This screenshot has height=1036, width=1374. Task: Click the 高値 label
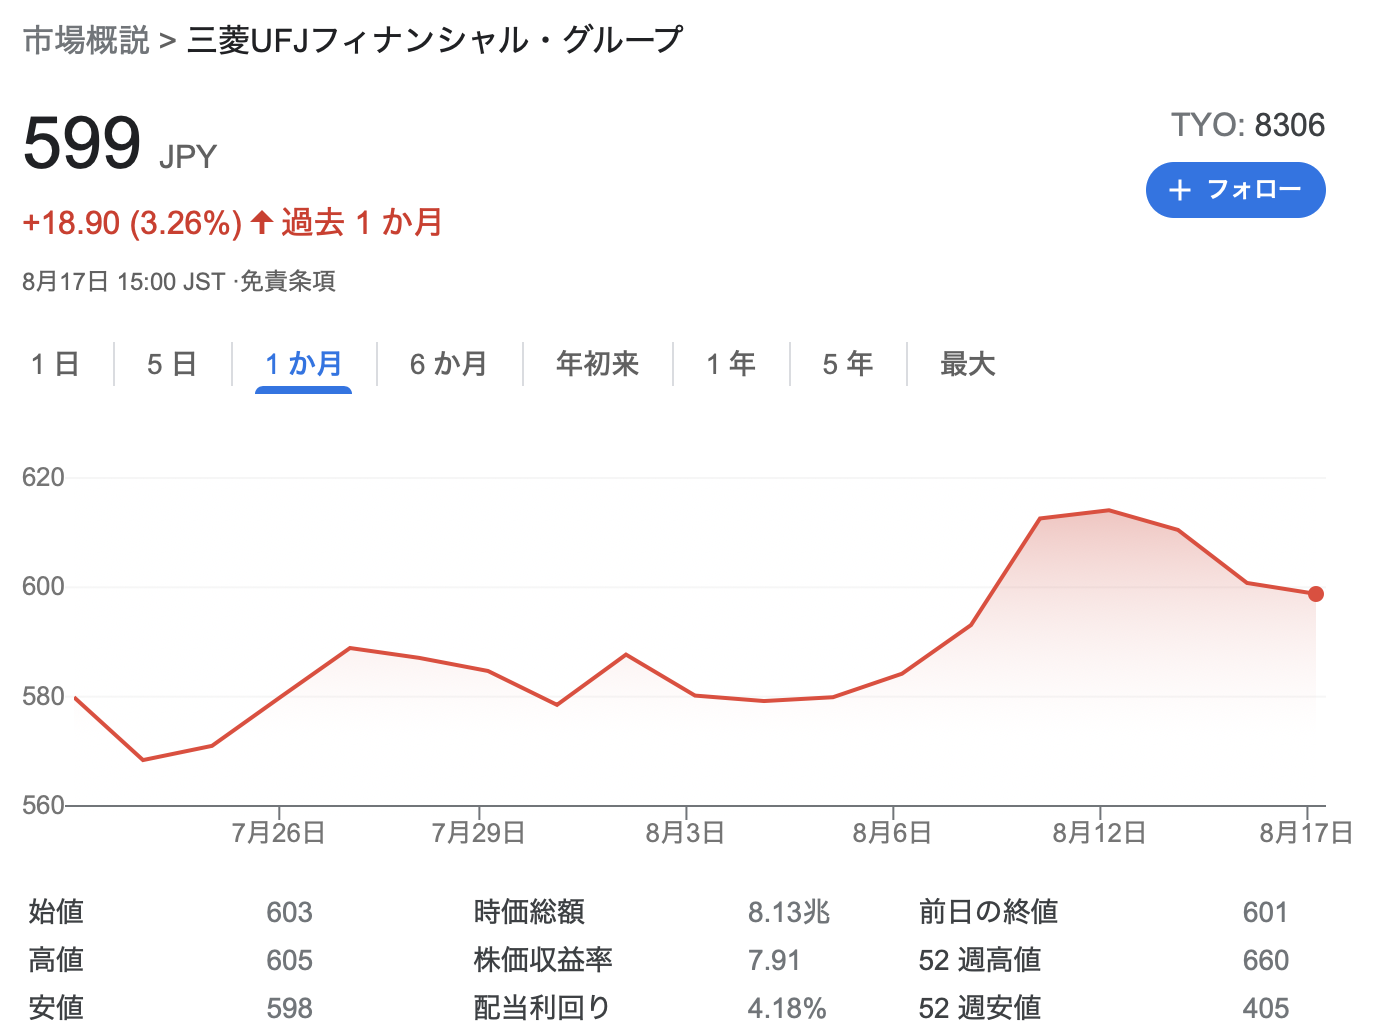56,960
